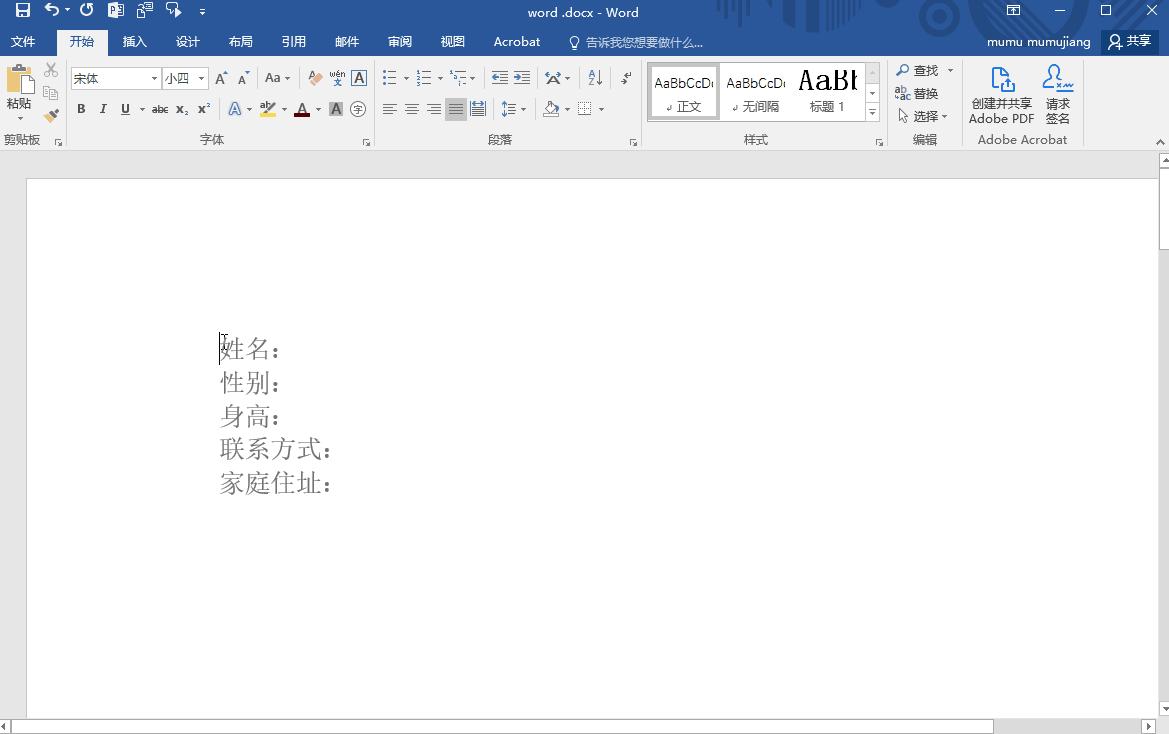Viewport: 1169px width, 734px height.
Task: Apply italic formatting
Action: (103, 109)
